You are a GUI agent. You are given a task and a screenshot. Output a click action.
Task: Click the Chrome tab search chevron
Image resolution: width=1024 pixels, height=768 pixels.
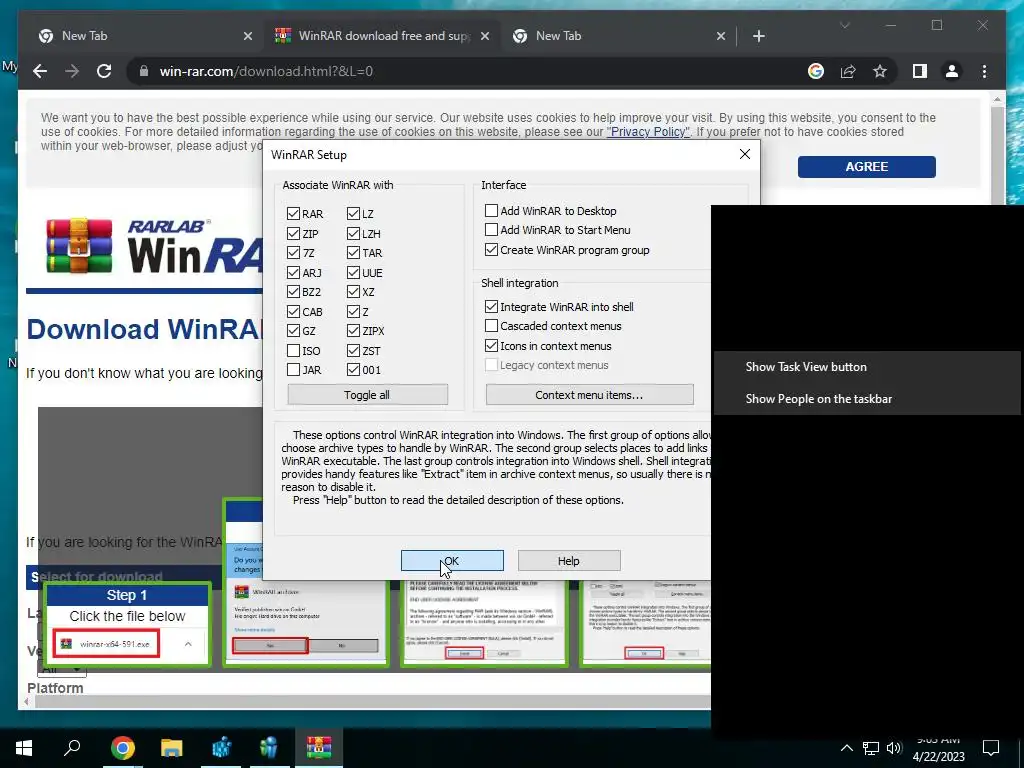[x=844, y=25]
